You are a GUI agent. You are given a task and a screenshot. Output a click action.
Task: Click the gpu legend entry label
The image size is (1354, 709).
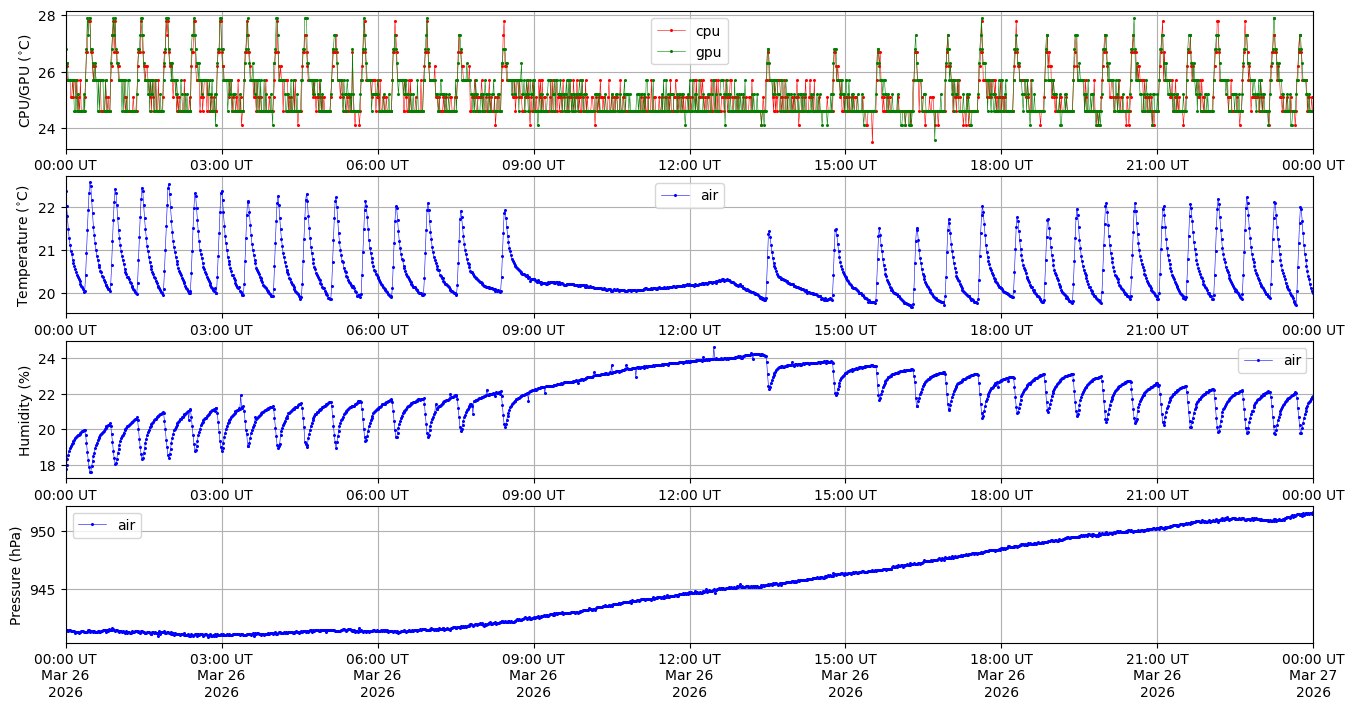pyautogui.click(x=708, y=52)
